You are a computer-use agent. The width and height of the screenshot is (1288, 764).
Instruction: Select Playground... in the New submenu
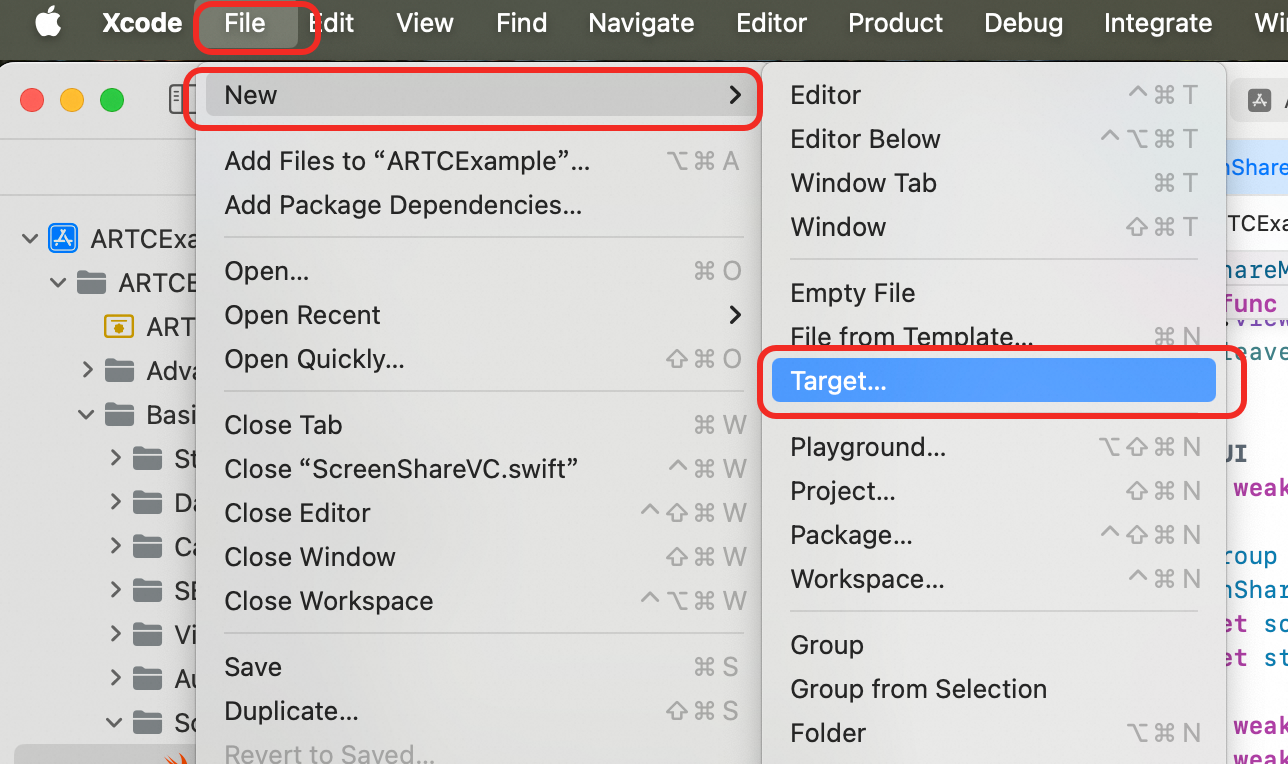[867, 447]
